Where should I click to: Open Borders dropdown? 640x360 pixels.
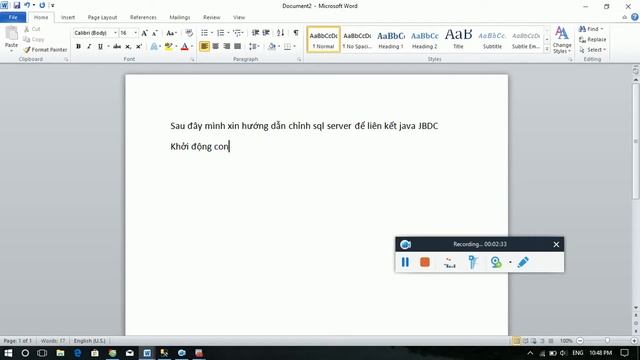(x=294, y=47)
